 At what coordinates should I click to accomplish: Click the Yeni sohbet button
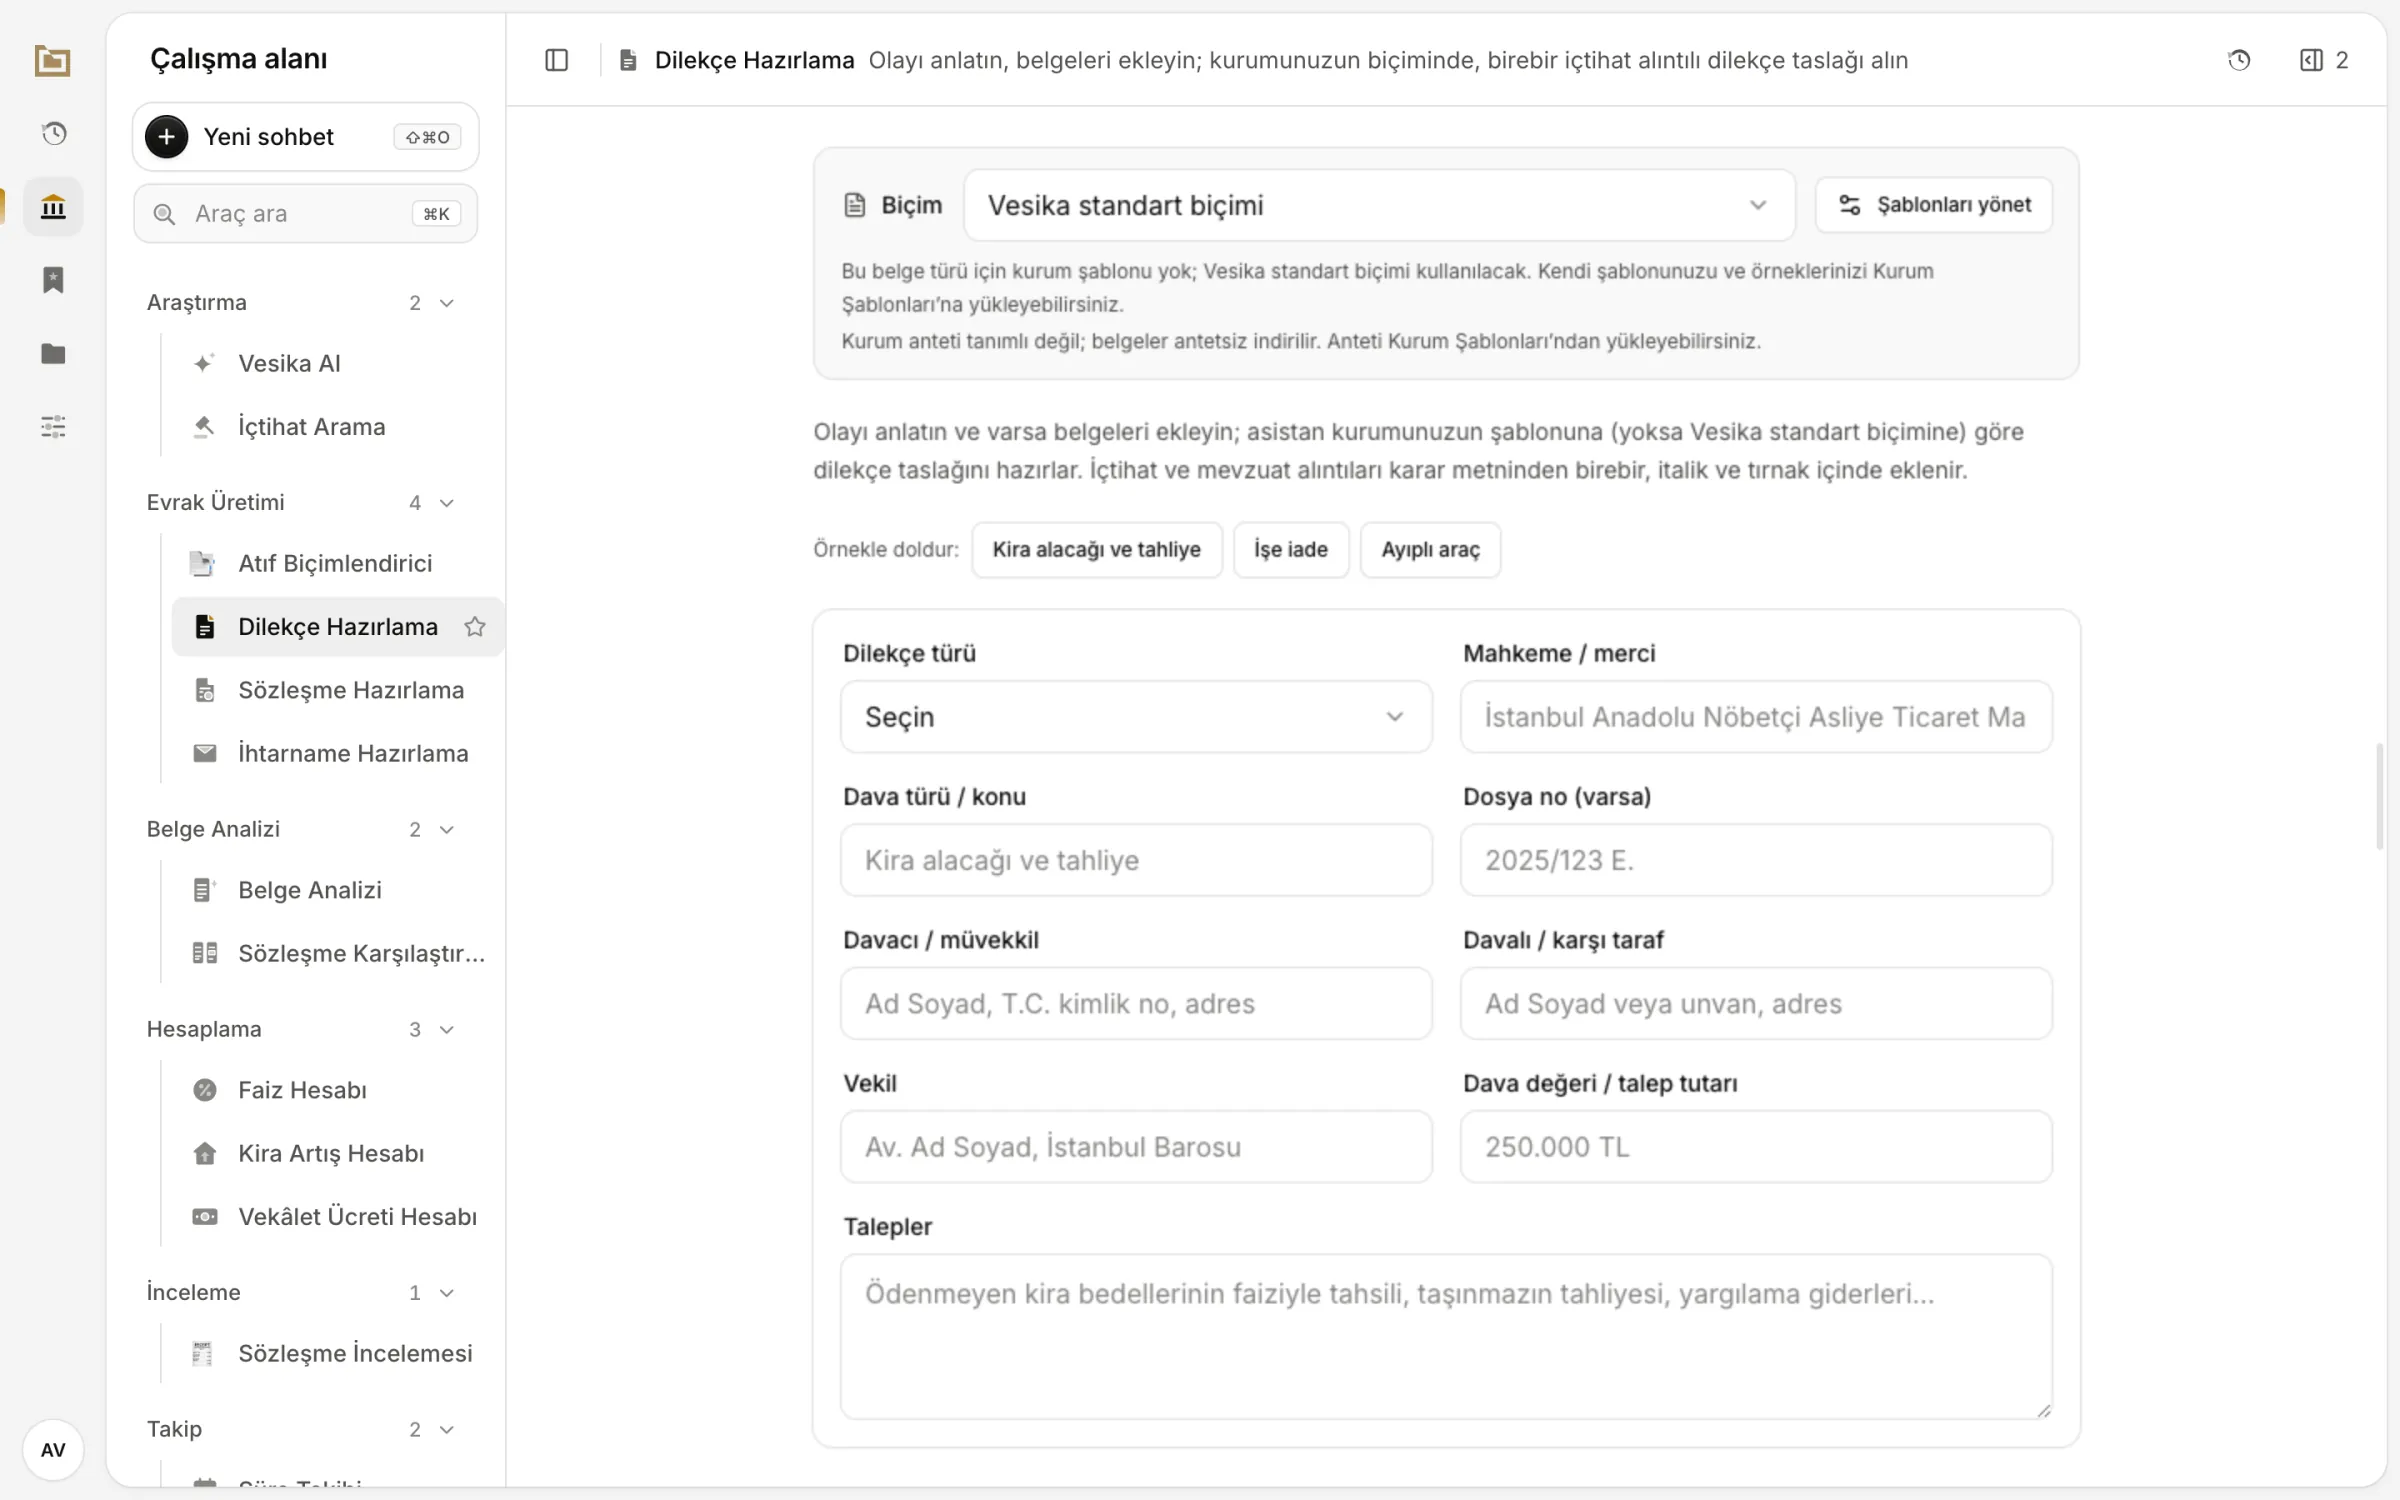(305, 137)
